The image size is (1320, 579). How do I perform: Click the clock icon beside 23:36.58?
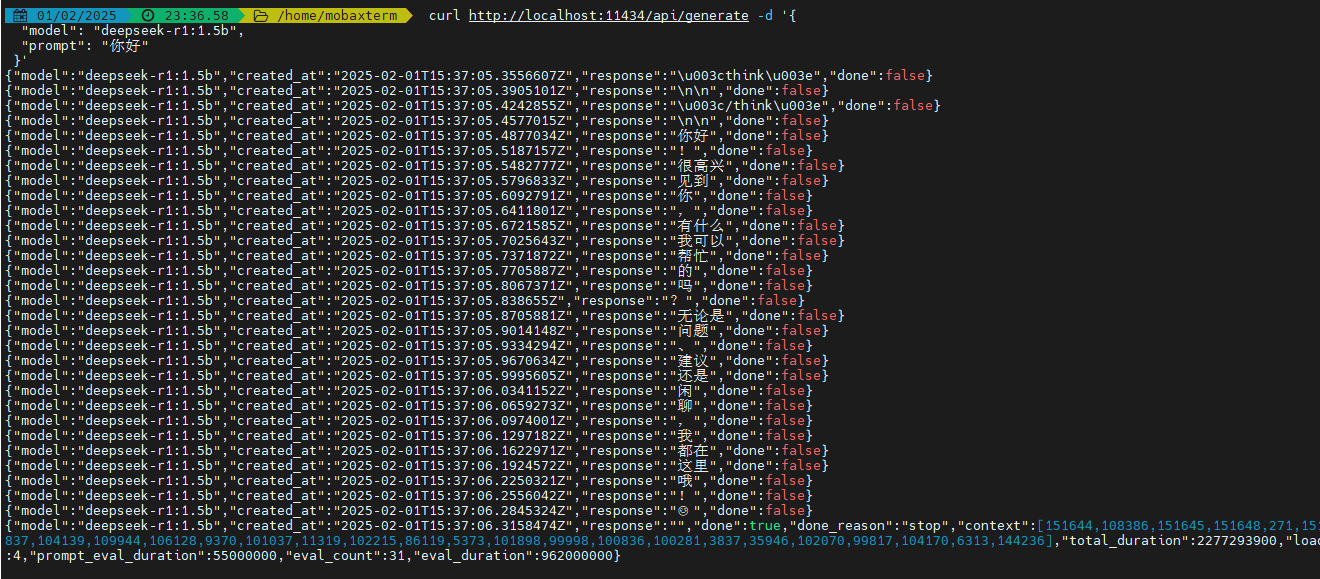pyautogui.click(x=148, y=16)
